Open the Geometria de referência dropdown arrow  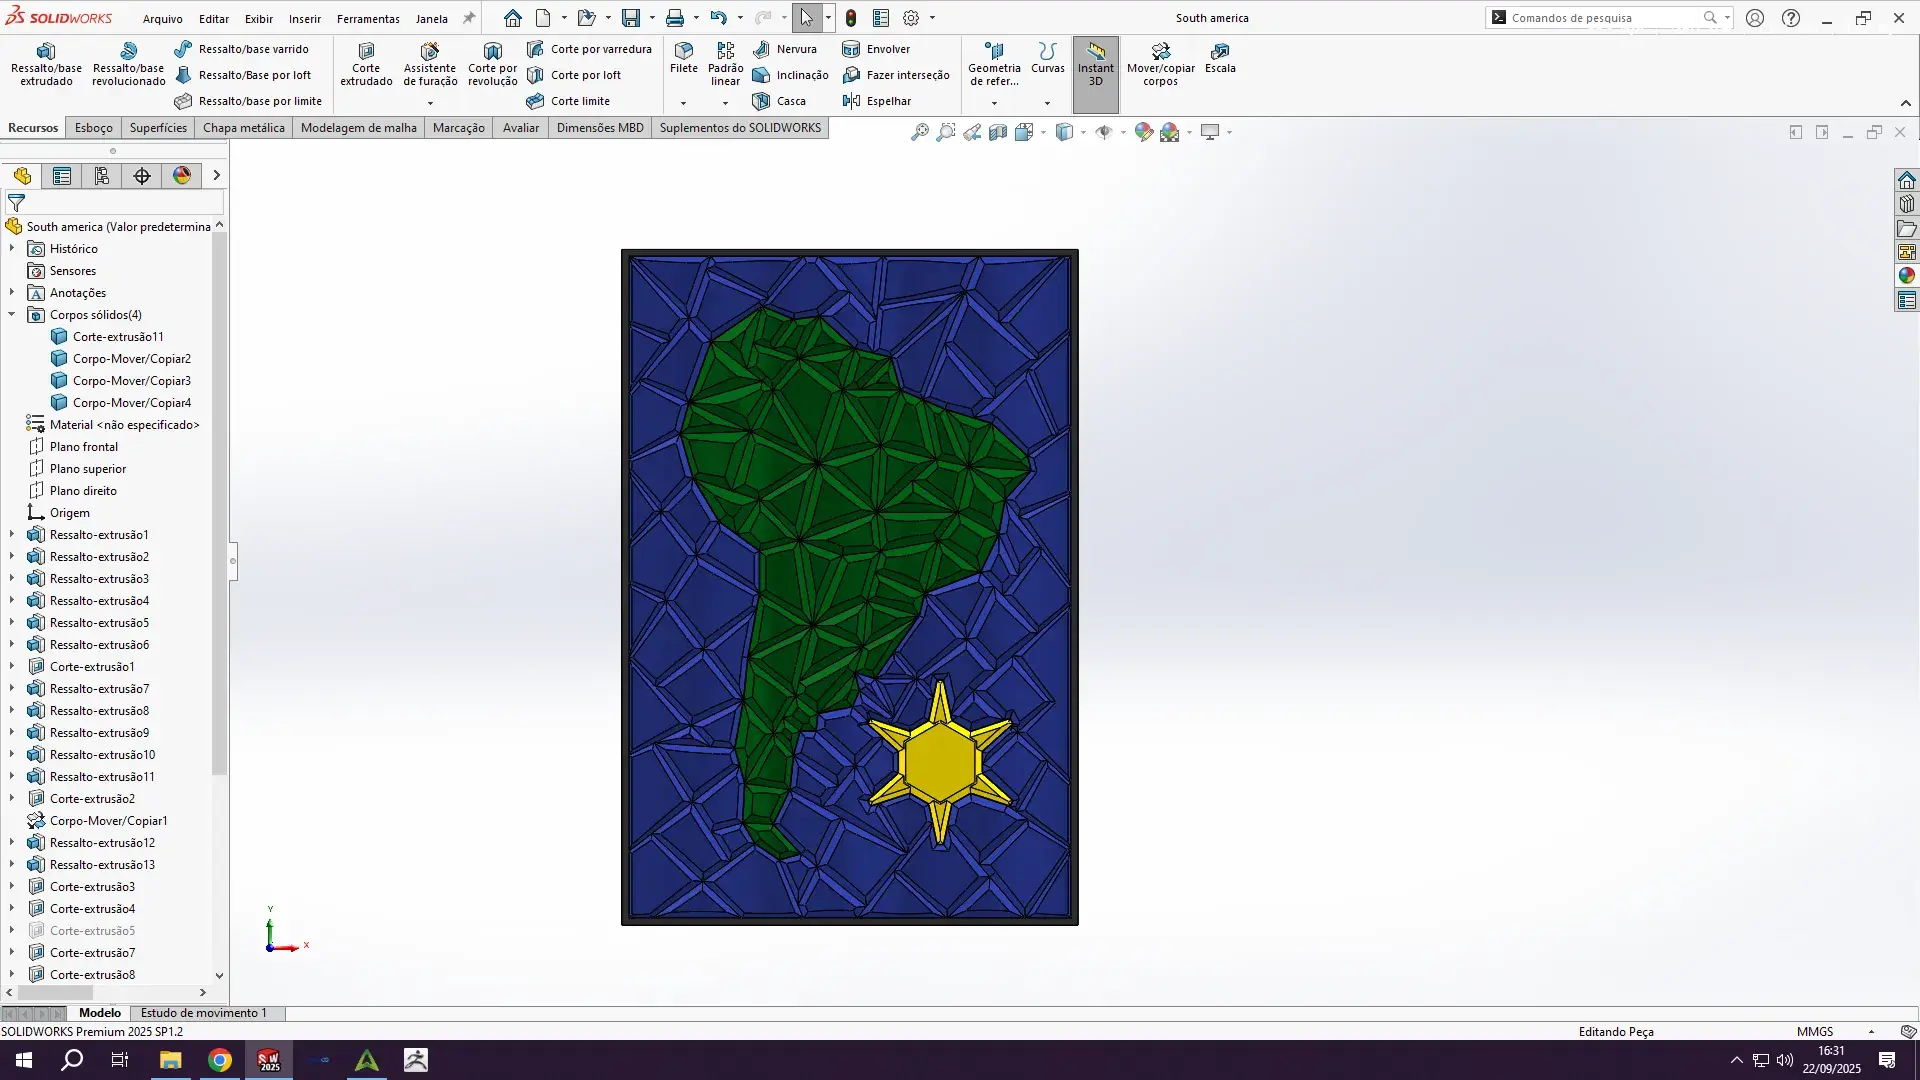tap(994, 103)
